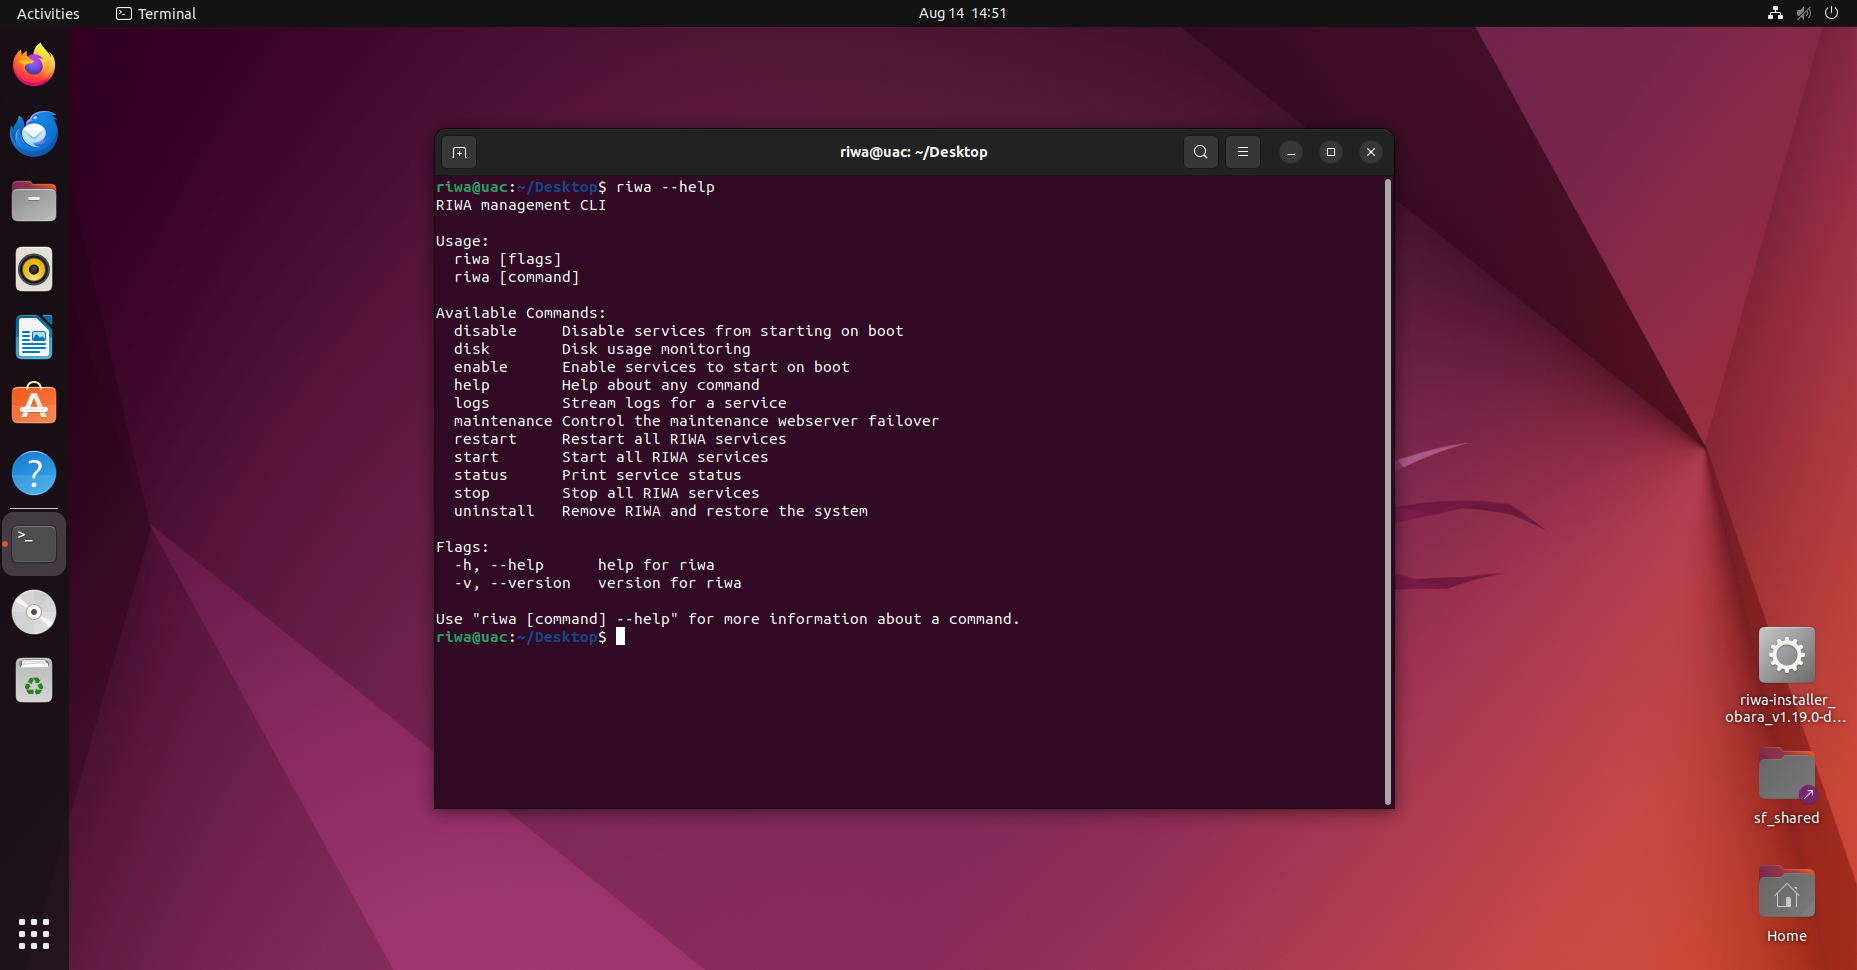The height and width of the screenshot is (970, 1857).
Task: Select the riwa-installer desktop file
Action: coord(1786,675)
